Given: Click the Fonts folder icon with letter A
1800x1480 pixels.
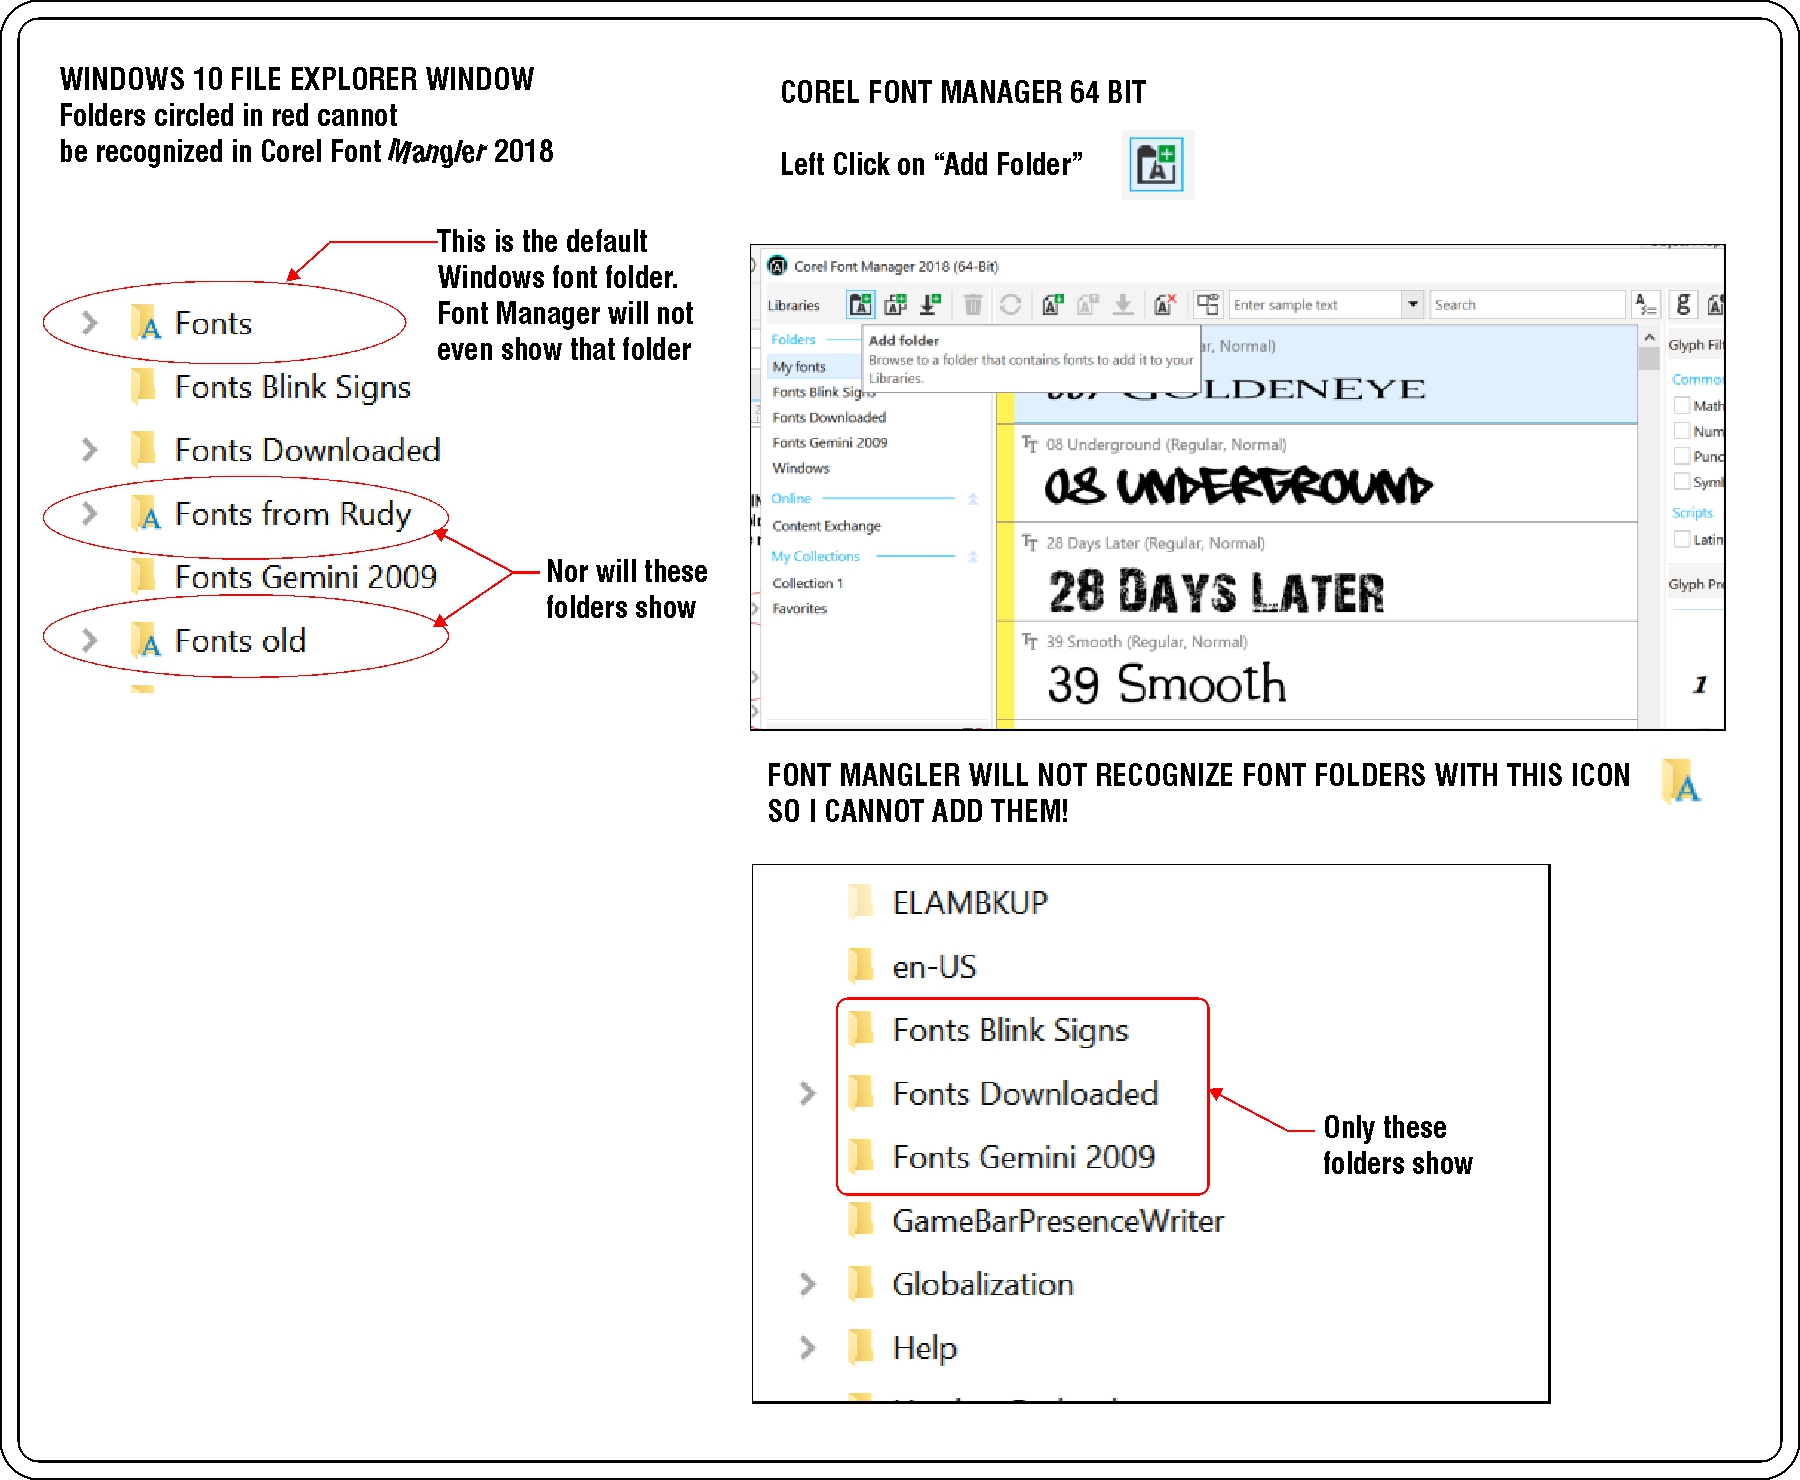Looking at the screenshot, I should point(146,323).
